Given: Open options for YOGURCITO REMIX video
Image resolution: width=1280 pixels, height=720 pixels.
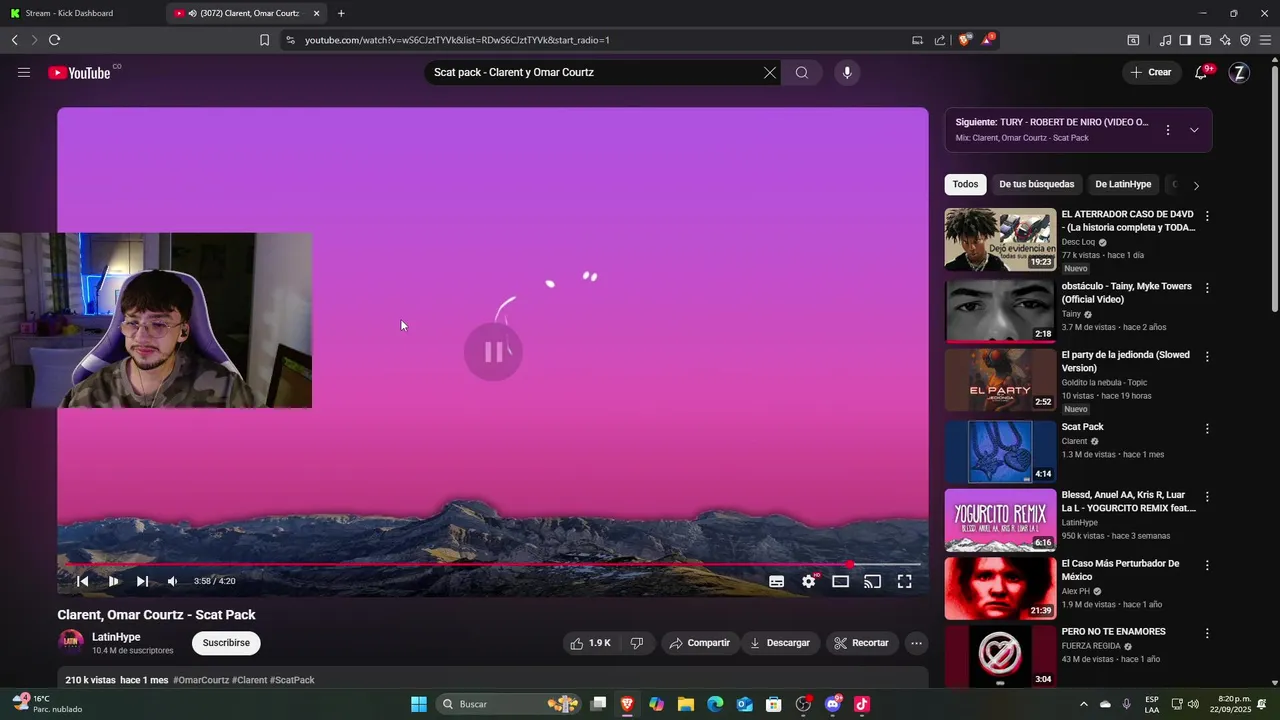Looking at the screenshot, I should coord(1207,497).
